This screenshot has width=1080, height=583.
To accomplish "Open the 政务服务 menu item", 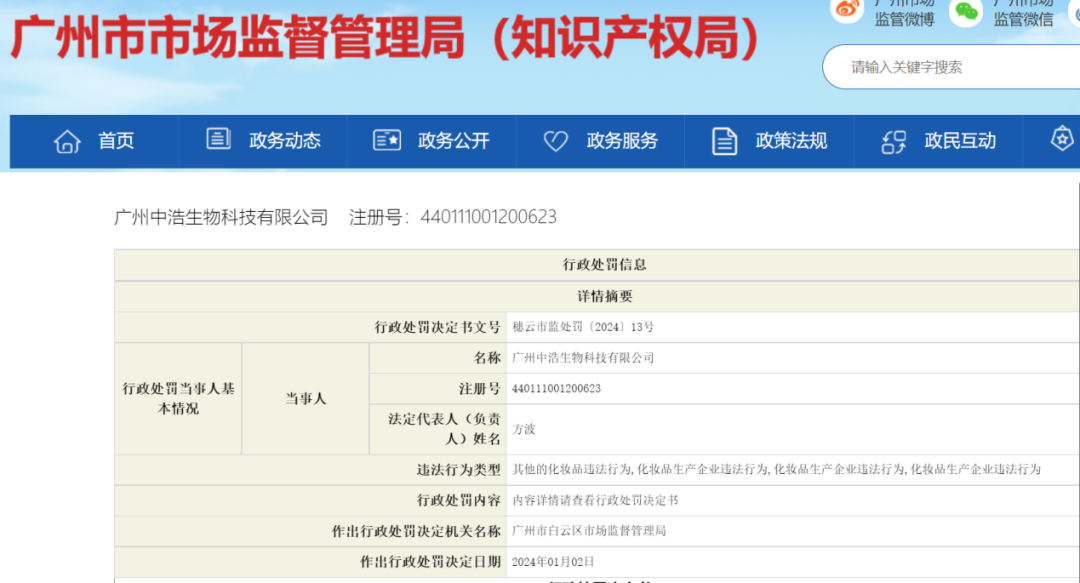I will pos(623,141).
